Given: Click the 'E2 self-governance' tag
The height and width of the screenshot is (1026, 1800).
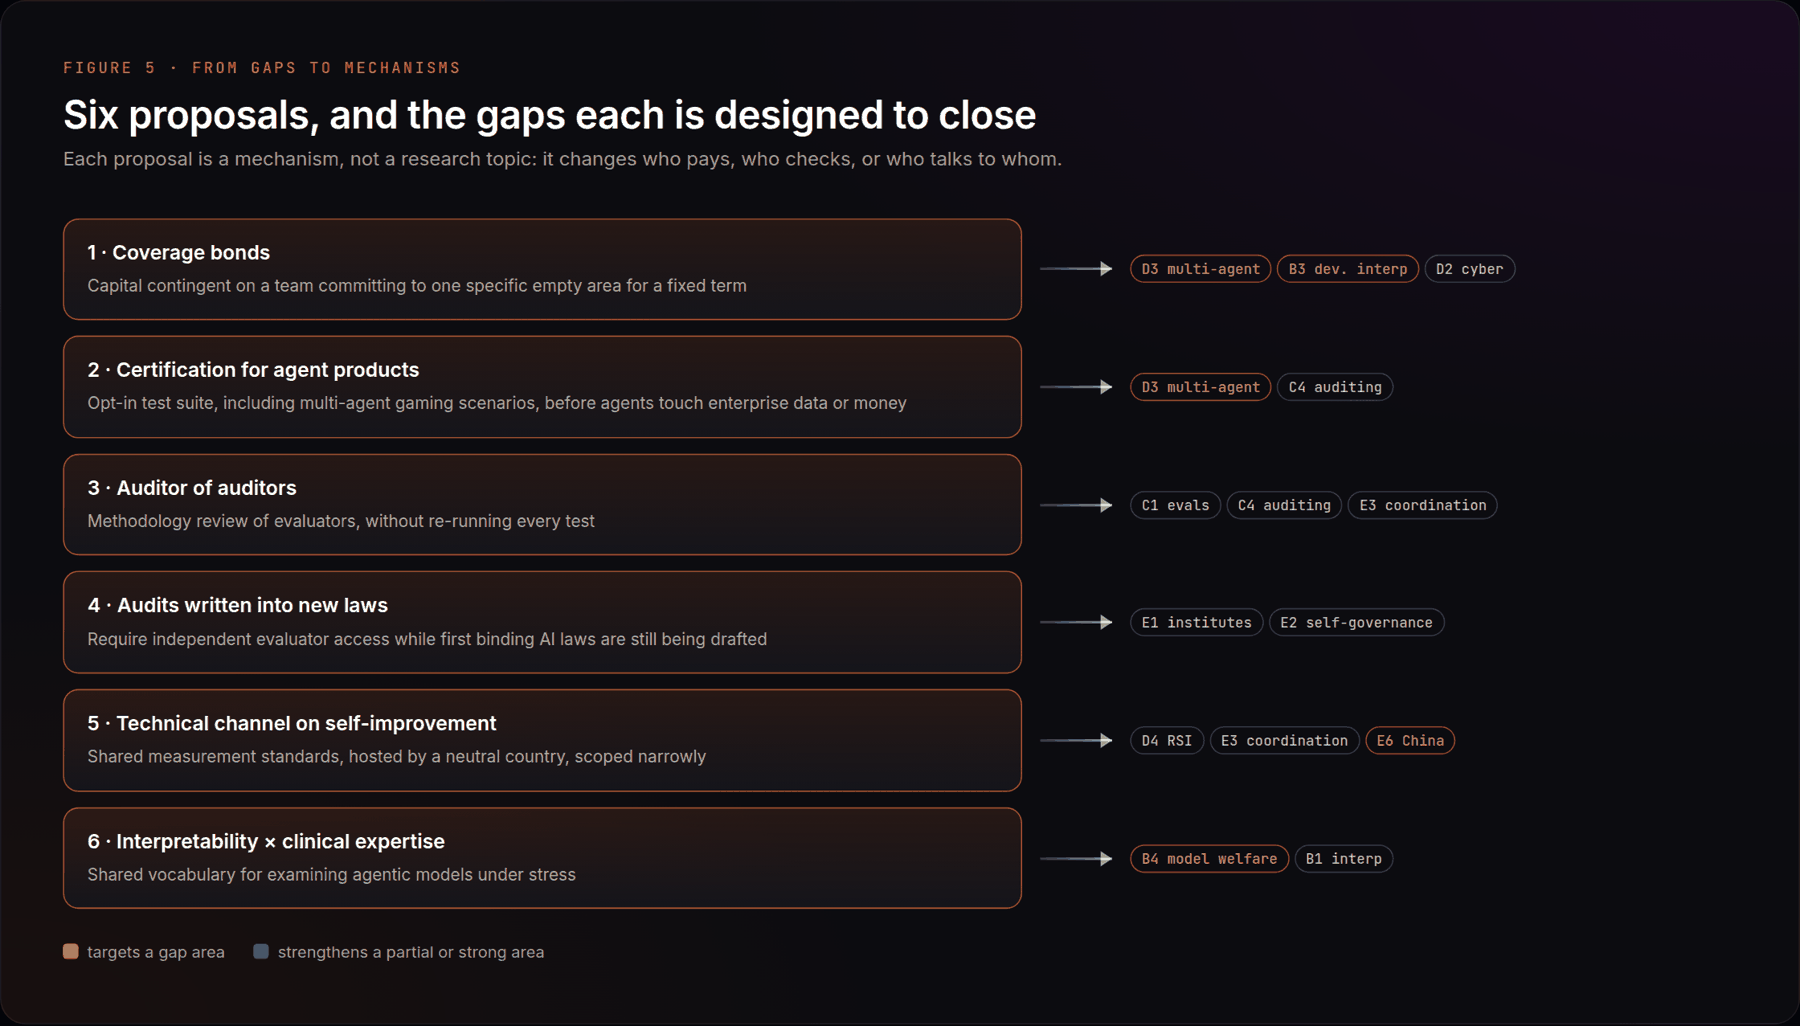Looking at the screenshot, I should point(1356,622).
